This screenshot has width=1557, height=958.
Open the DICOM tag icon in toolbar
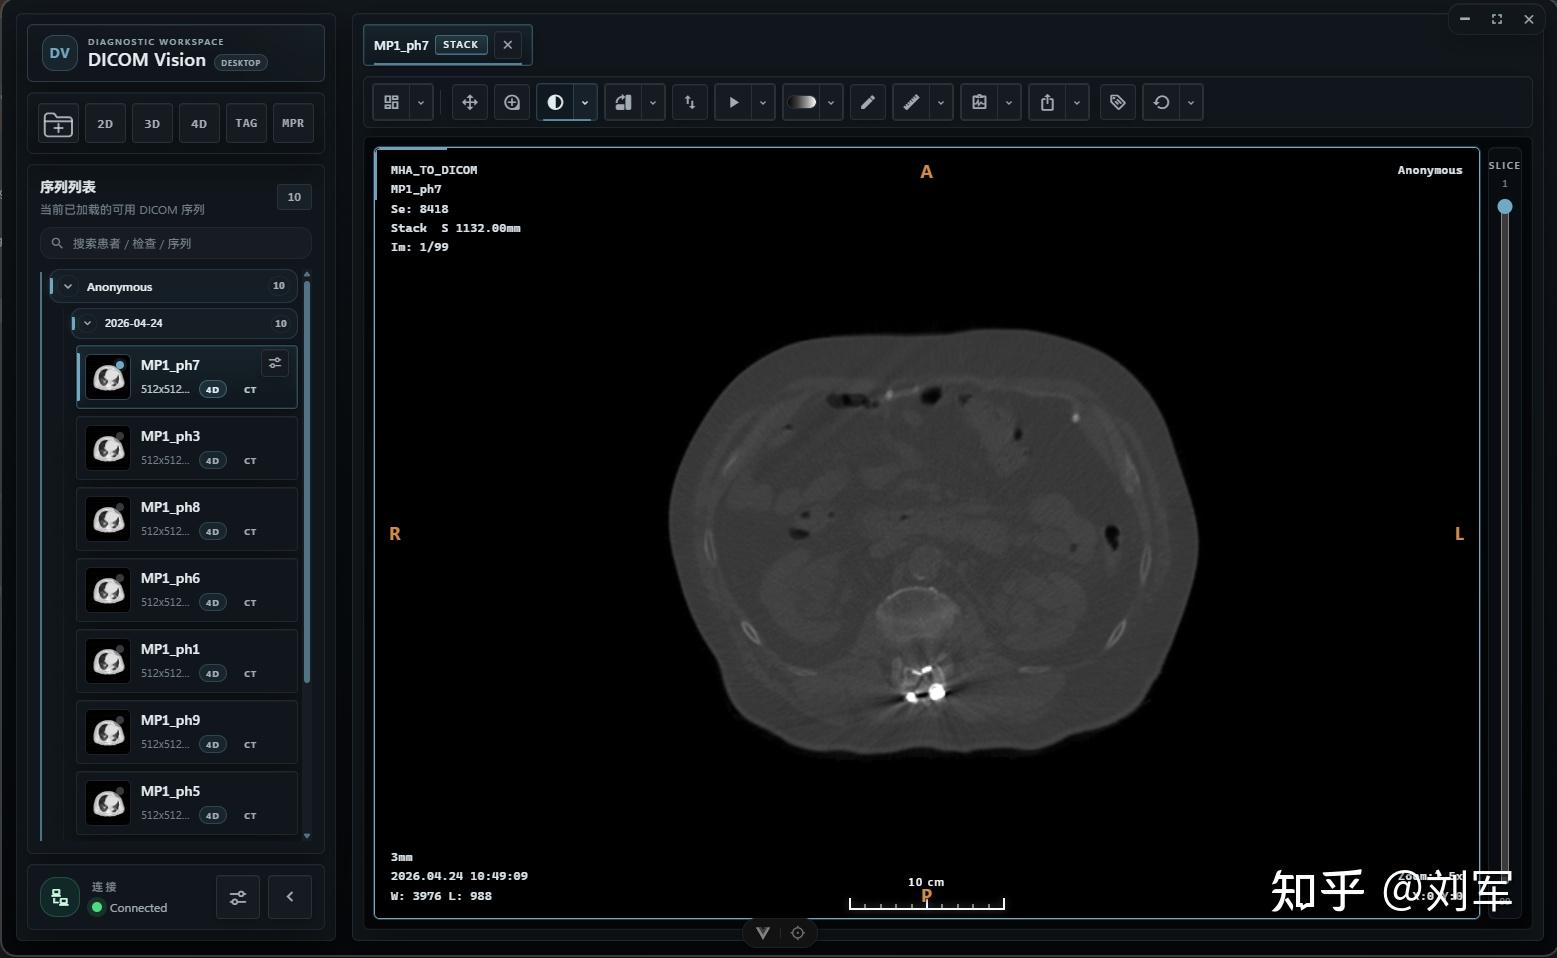pos(1118,102)
